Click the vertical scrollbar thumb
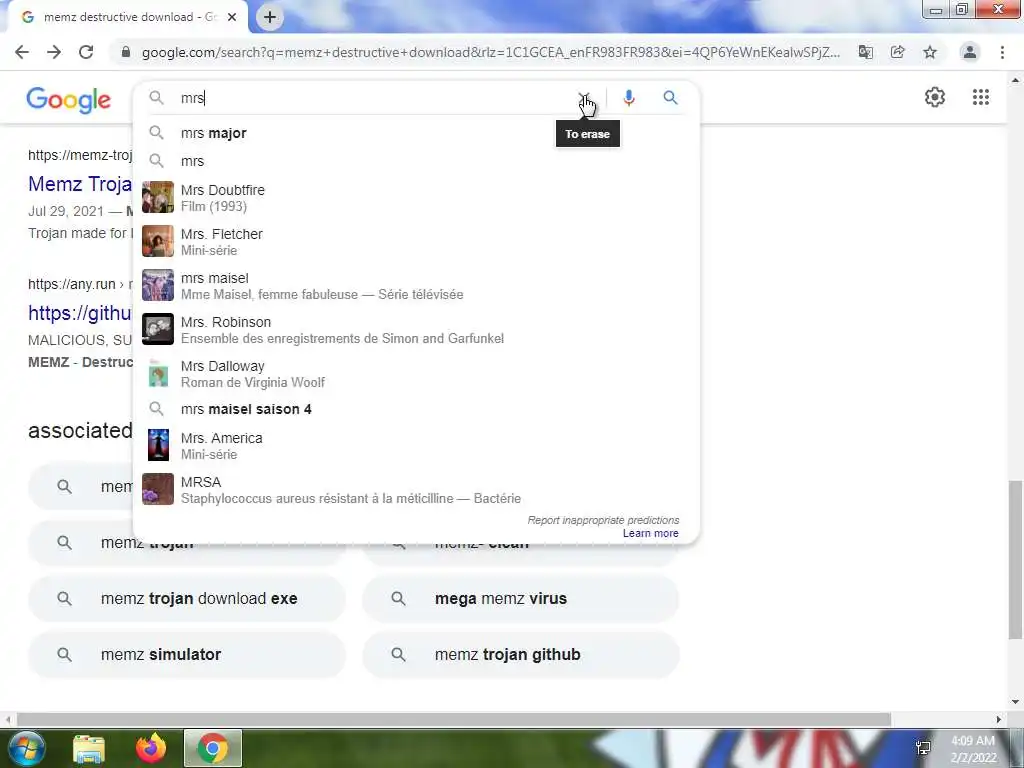This screenshot has width=1024, height=768. pyautogui.click(x=1015, y=560)
